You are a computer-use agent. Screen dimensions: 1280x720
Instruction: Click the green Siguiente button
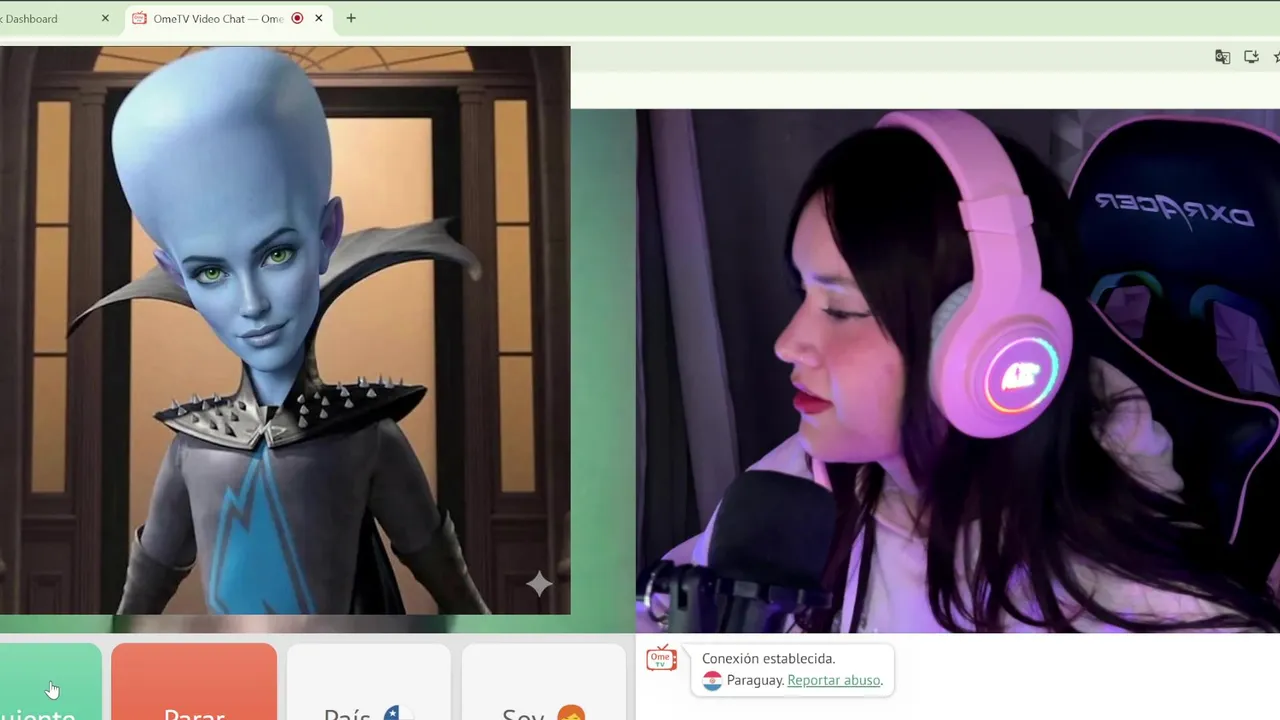(50, 682)
